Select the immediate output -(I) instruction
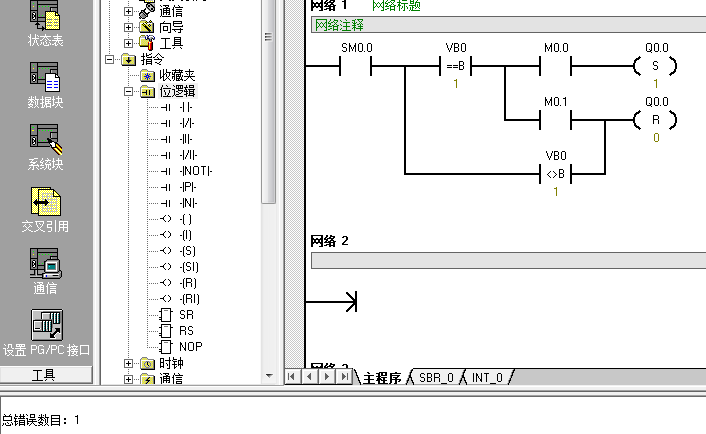Viewport: 706px width, 434px height. [x=186, y=235]
